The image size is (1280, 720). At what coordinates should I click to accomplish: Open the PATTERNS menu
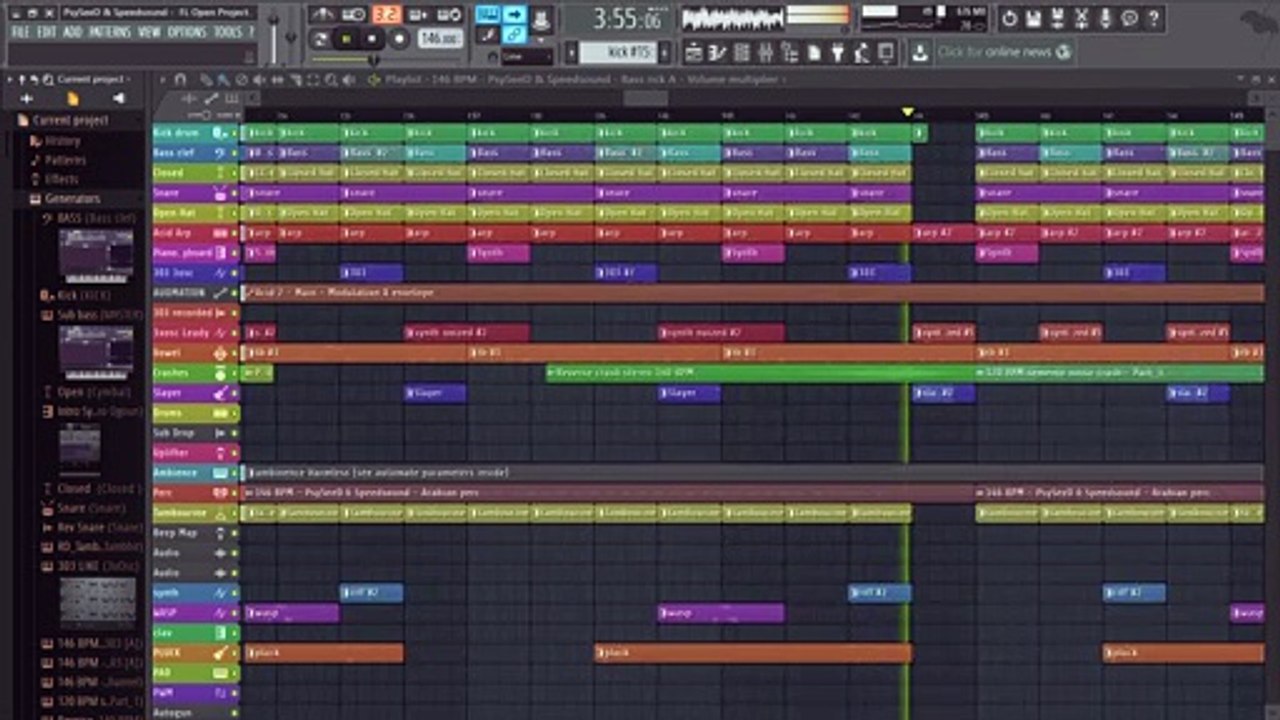pos(110,32)
